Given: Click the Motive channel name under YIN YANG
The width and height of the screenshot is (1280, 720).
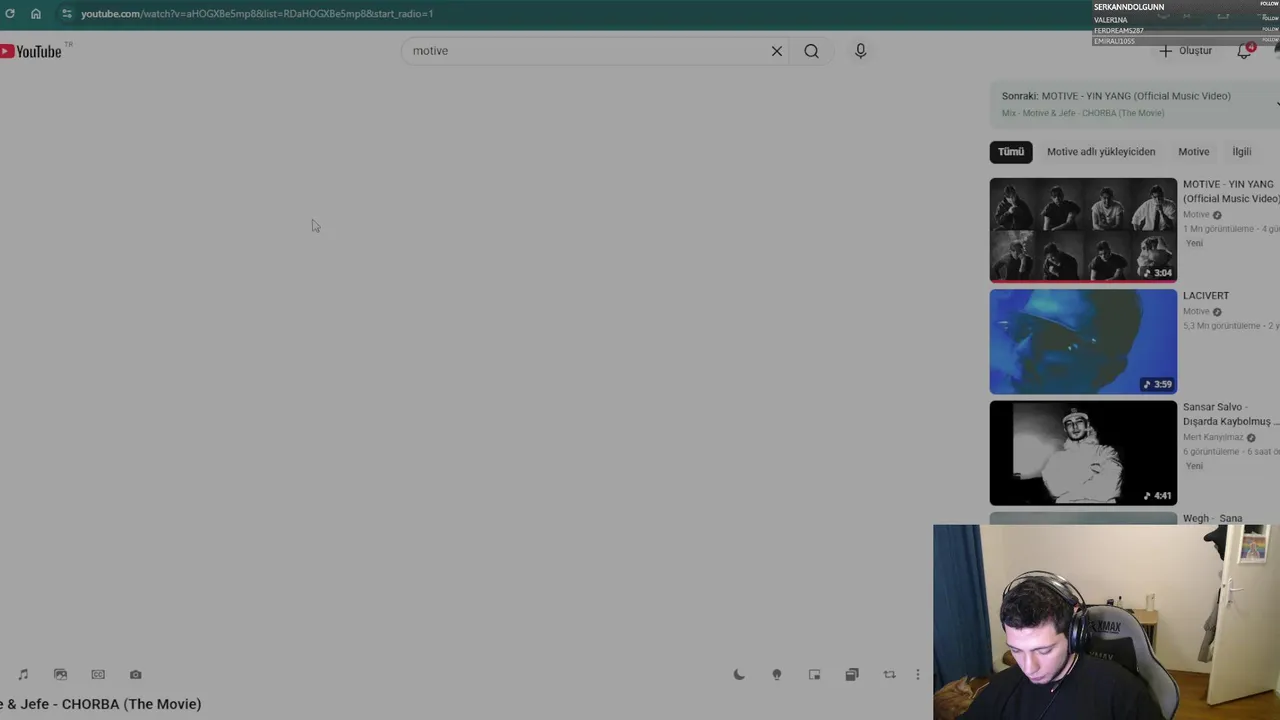Looking at the screenshot, I should pos(1196,215).
